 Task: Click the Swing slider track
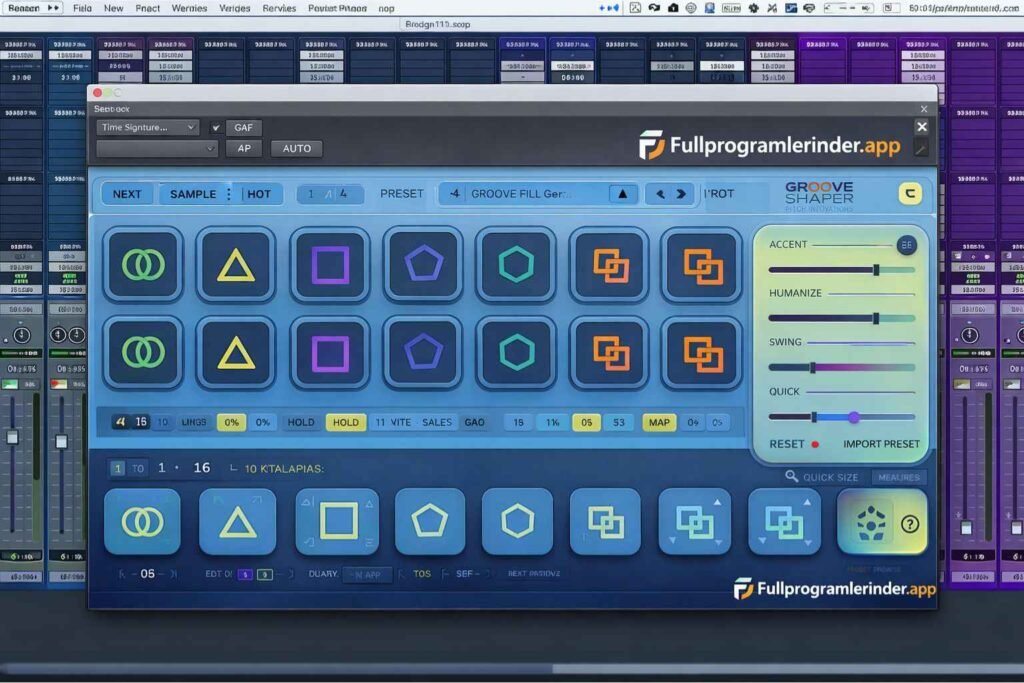click(x=841, y=367)
